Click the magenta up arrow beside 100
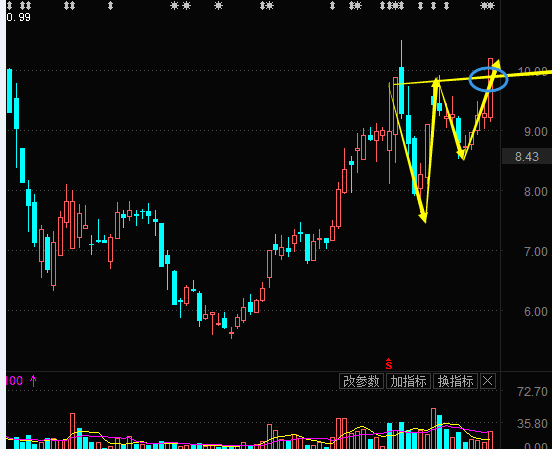This screenshot has height=449, width=552. click(33, 381)
